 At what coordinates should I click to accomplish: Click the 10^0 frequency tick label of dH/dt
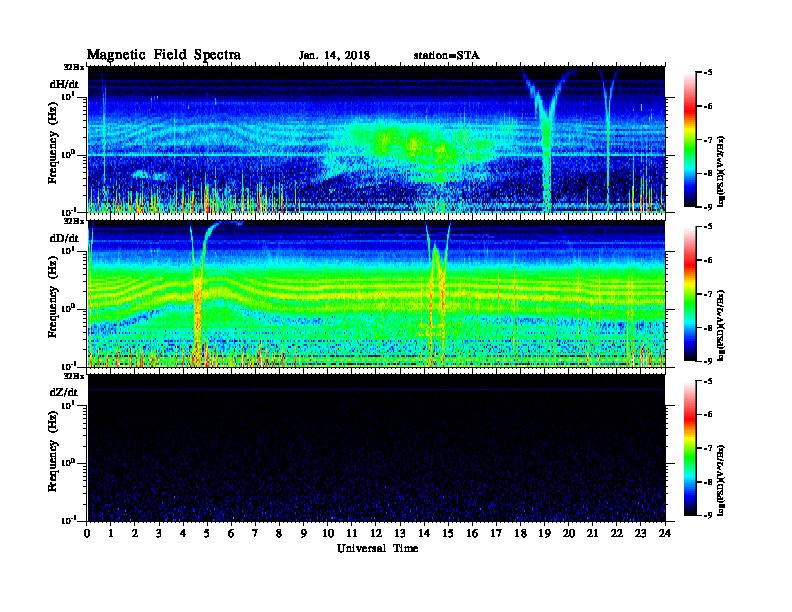coord(68,154)
